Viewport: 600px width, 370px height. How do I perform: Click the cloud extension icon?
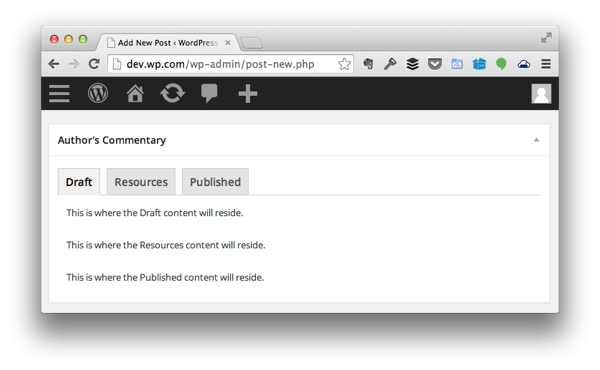pyautogui.click(x=524, y=64)
